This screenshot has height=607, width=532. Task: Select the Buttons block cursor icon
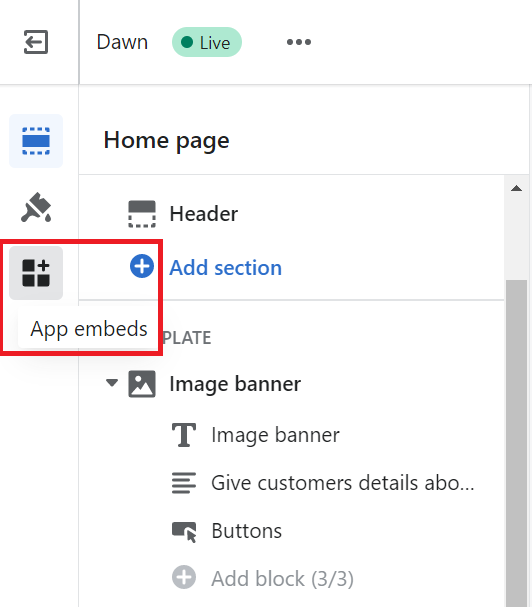tap(184, 532)
